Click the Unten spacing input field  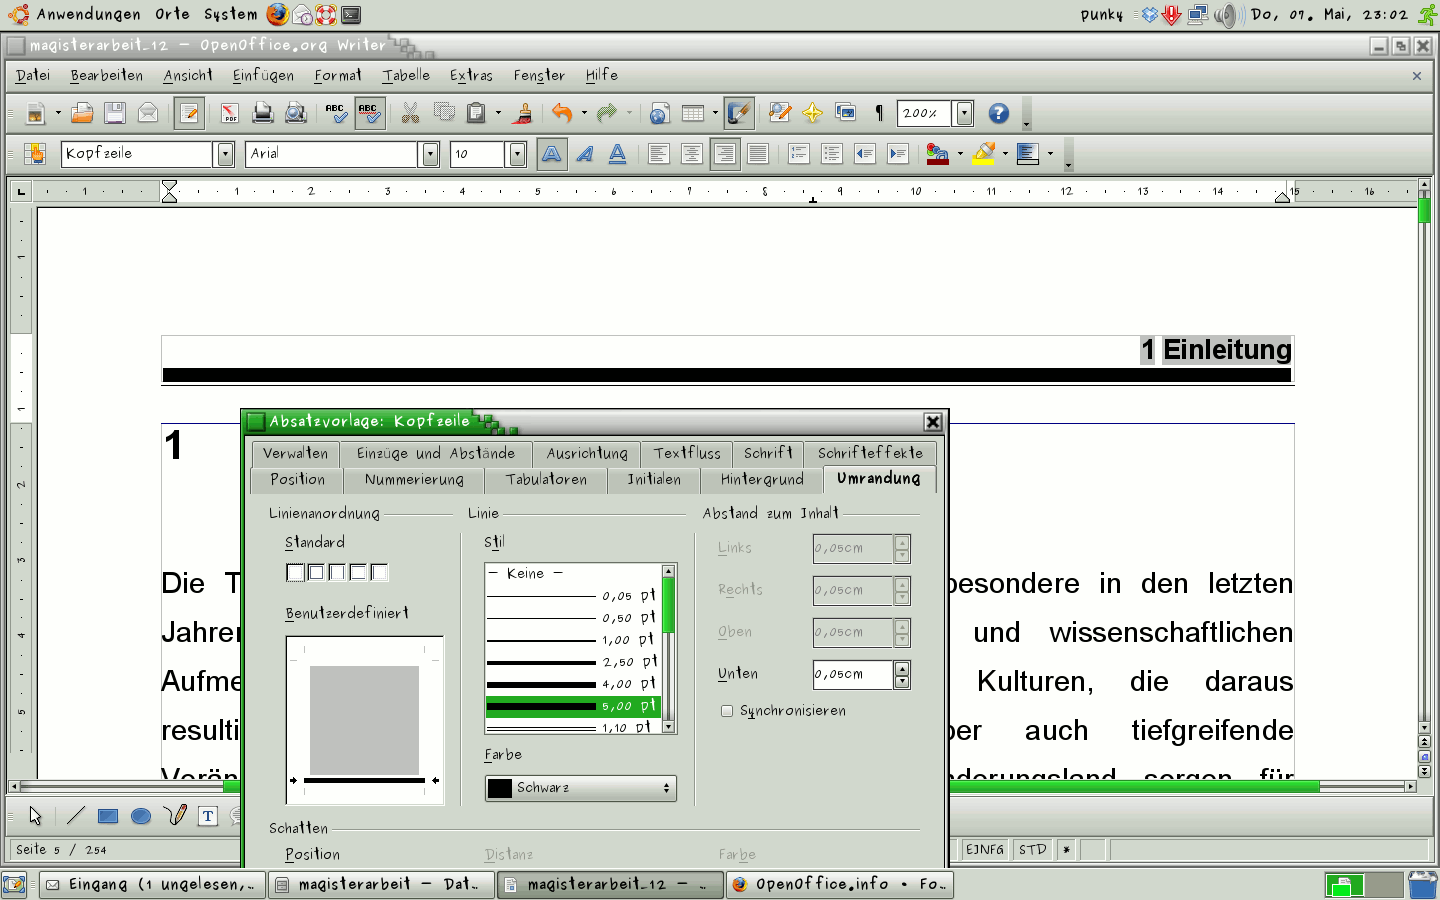tap(852, 675)
